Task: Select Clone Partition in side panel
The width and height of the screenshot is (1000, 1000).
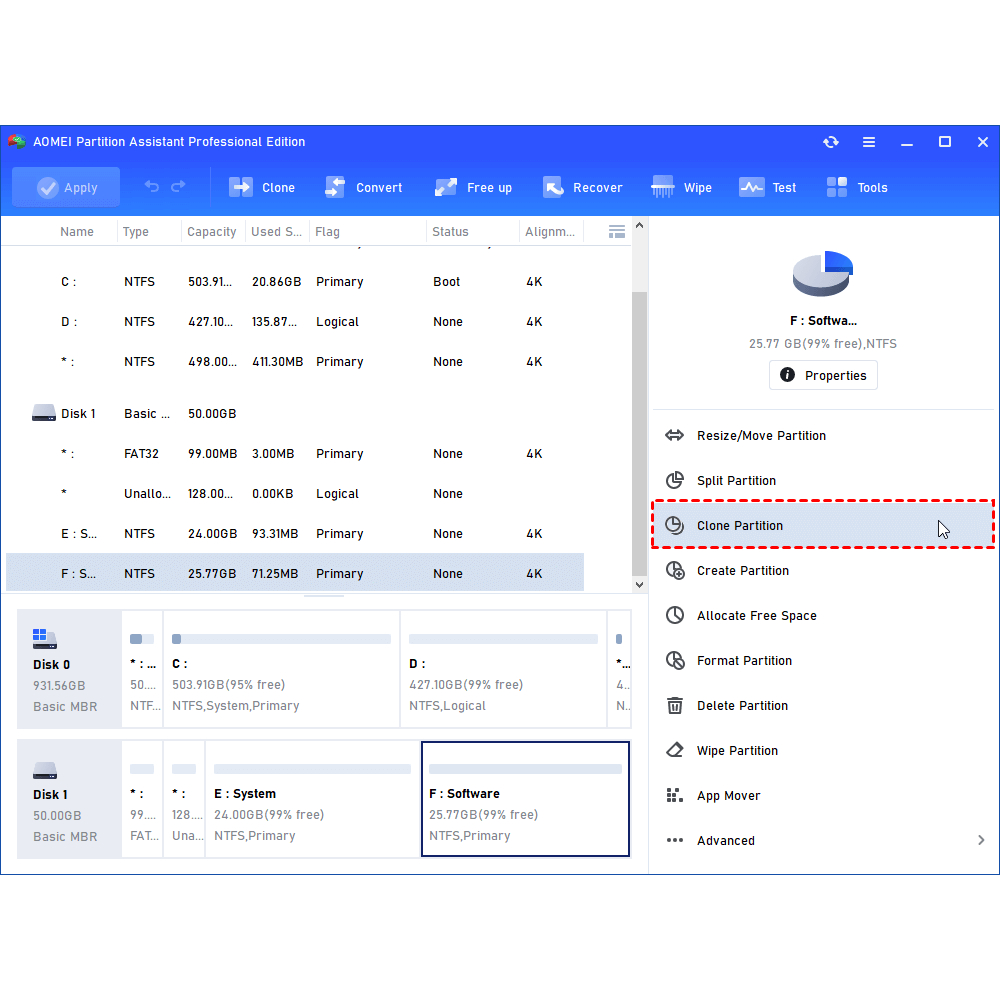Action: [740, 526]
